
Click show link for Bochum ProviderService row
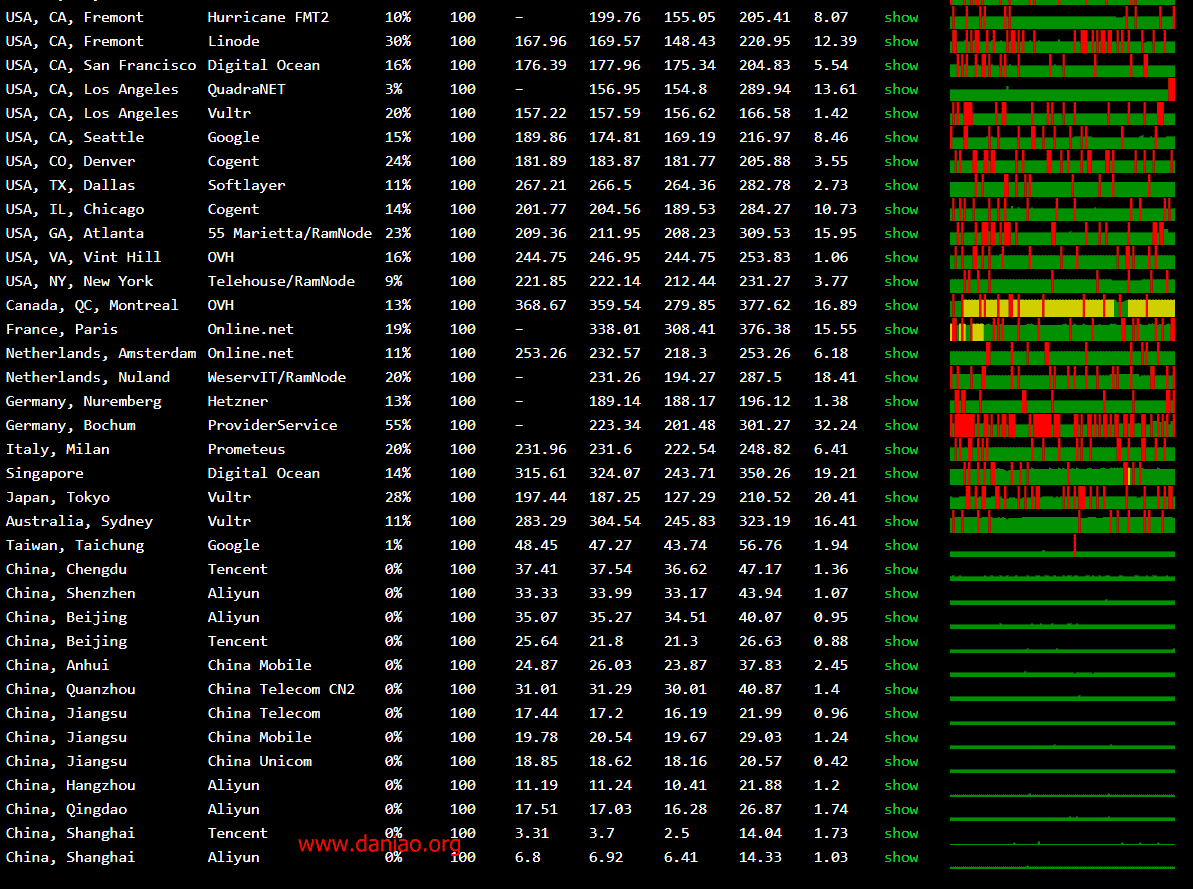coord(901,425)
